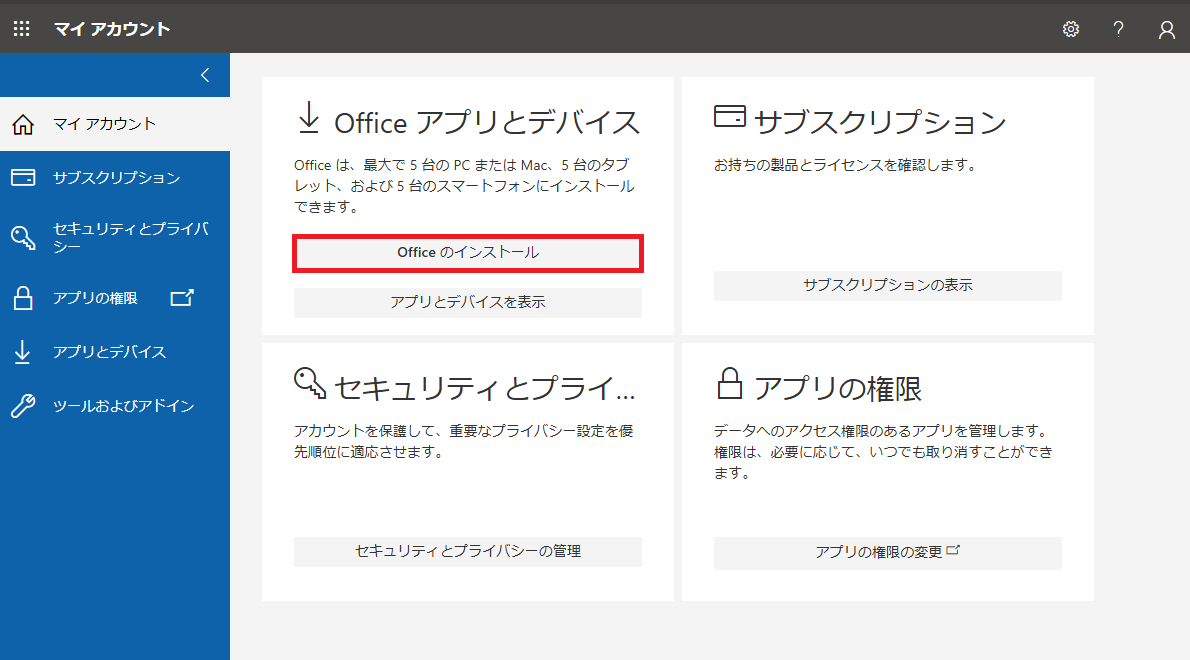Click the download arrow icon in sidebar

point(22,352)
